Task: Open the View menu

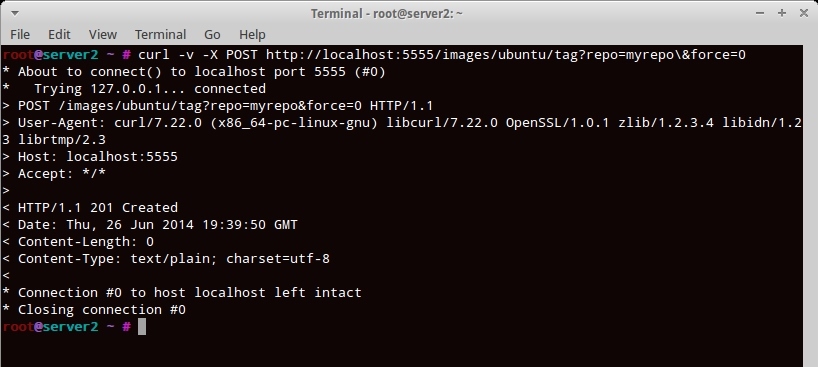Action: pos(102,34)
